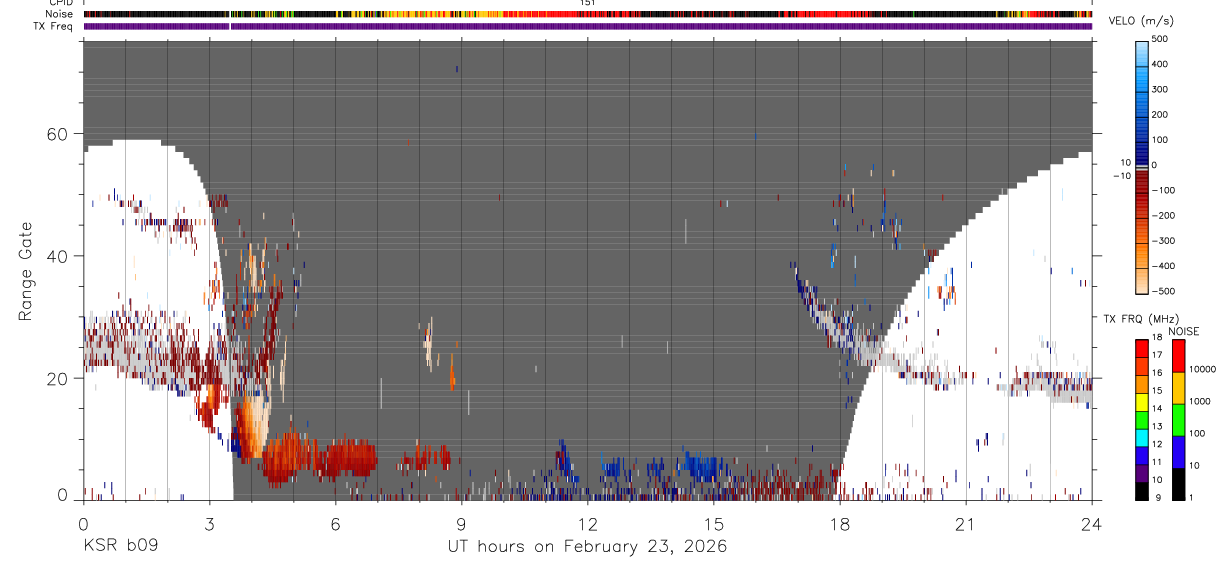Click the 'Noise' row label at top left
The width and height of the screenshot is (1228, 567).
(61, 14)
